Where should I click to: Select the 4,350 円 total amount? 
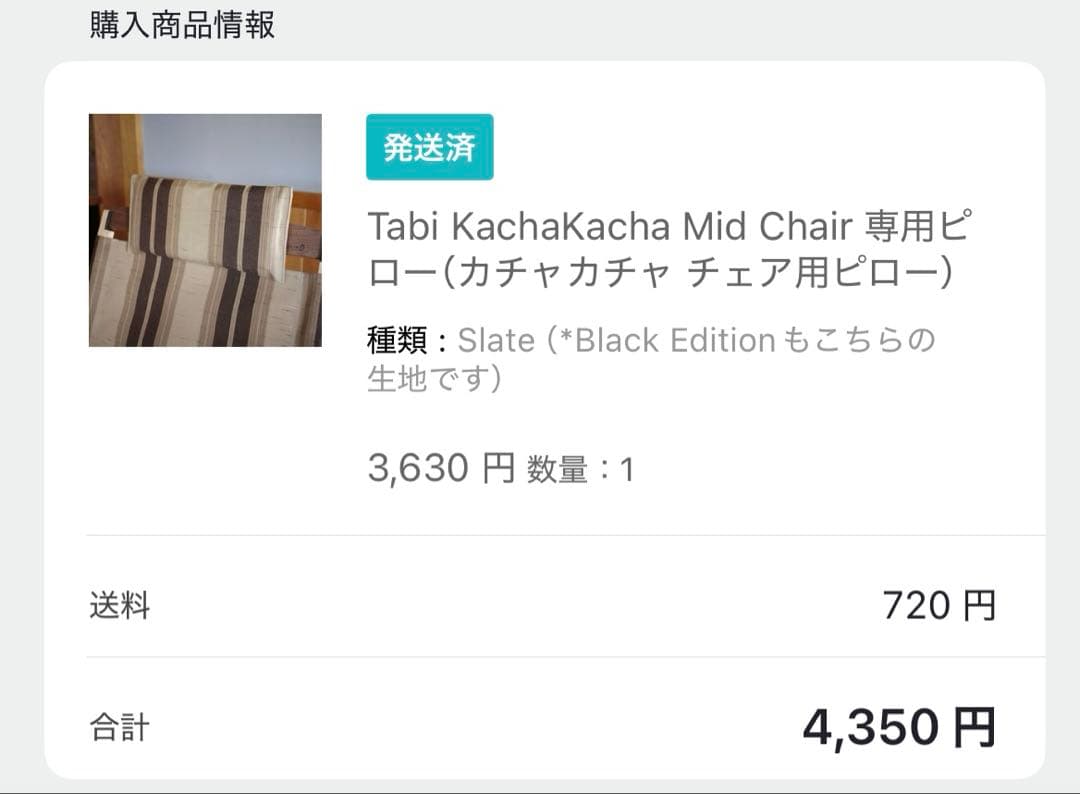[x=899, y=727]
